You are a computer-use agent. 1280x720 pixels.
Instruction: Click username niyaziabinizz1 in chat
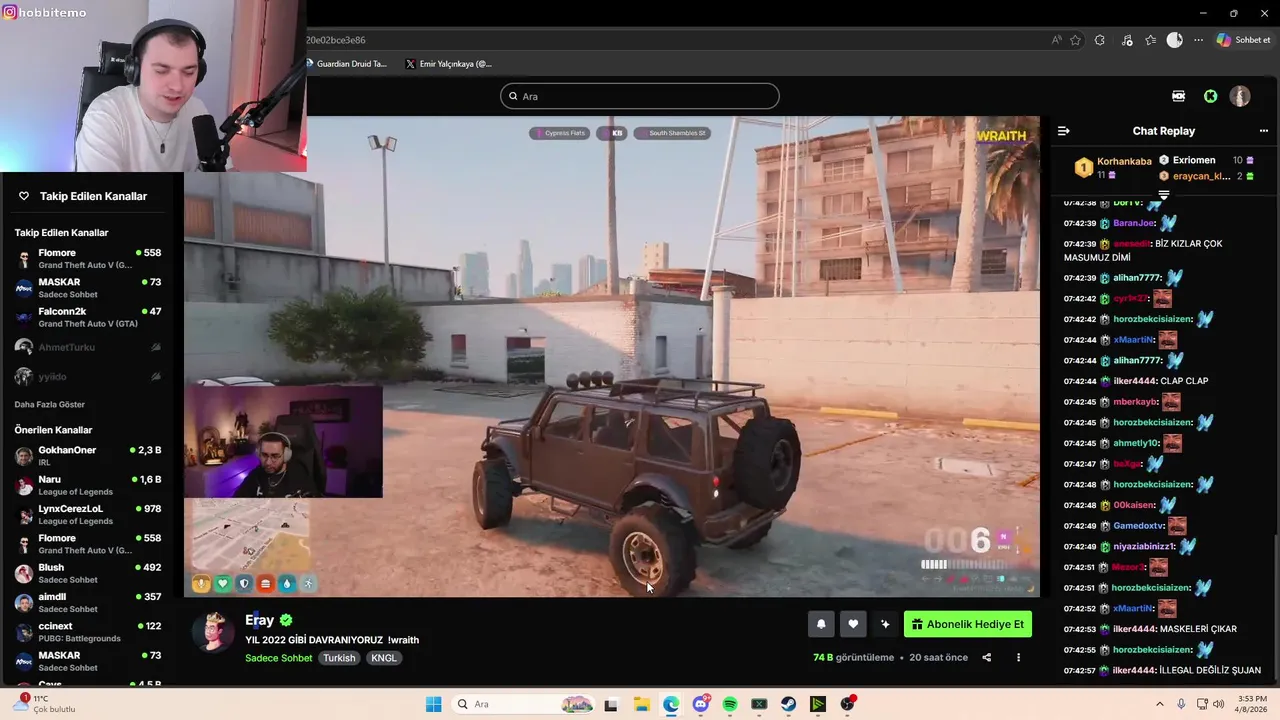tap(1144, 547)
